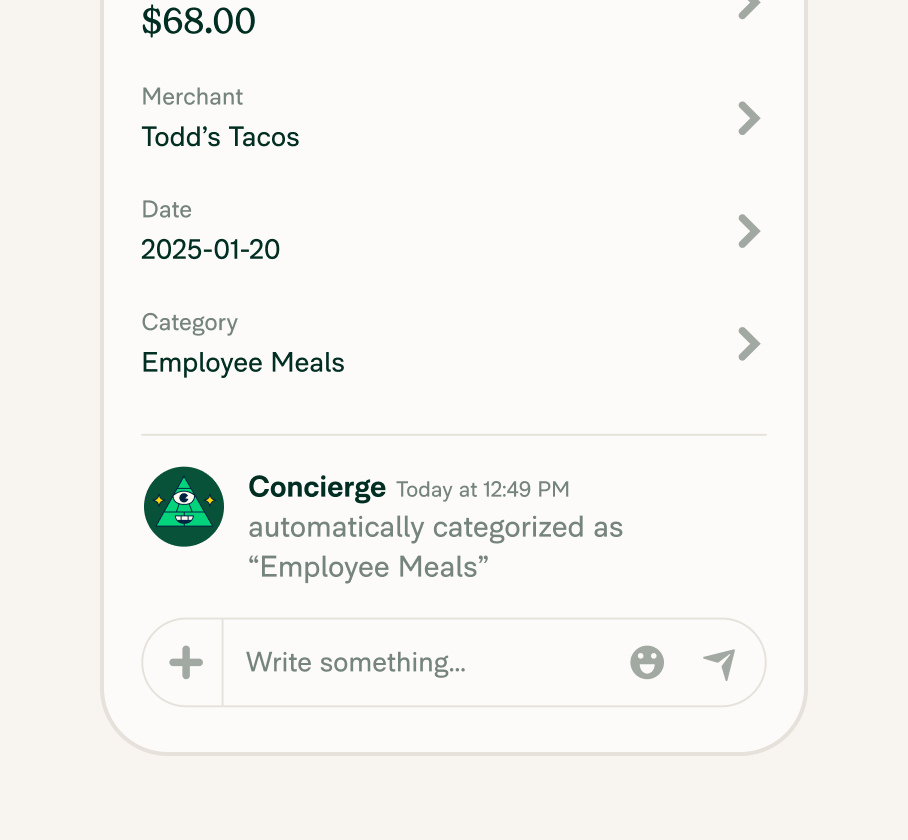
Task: Click the Date field label
Action: tap(167, 210)
